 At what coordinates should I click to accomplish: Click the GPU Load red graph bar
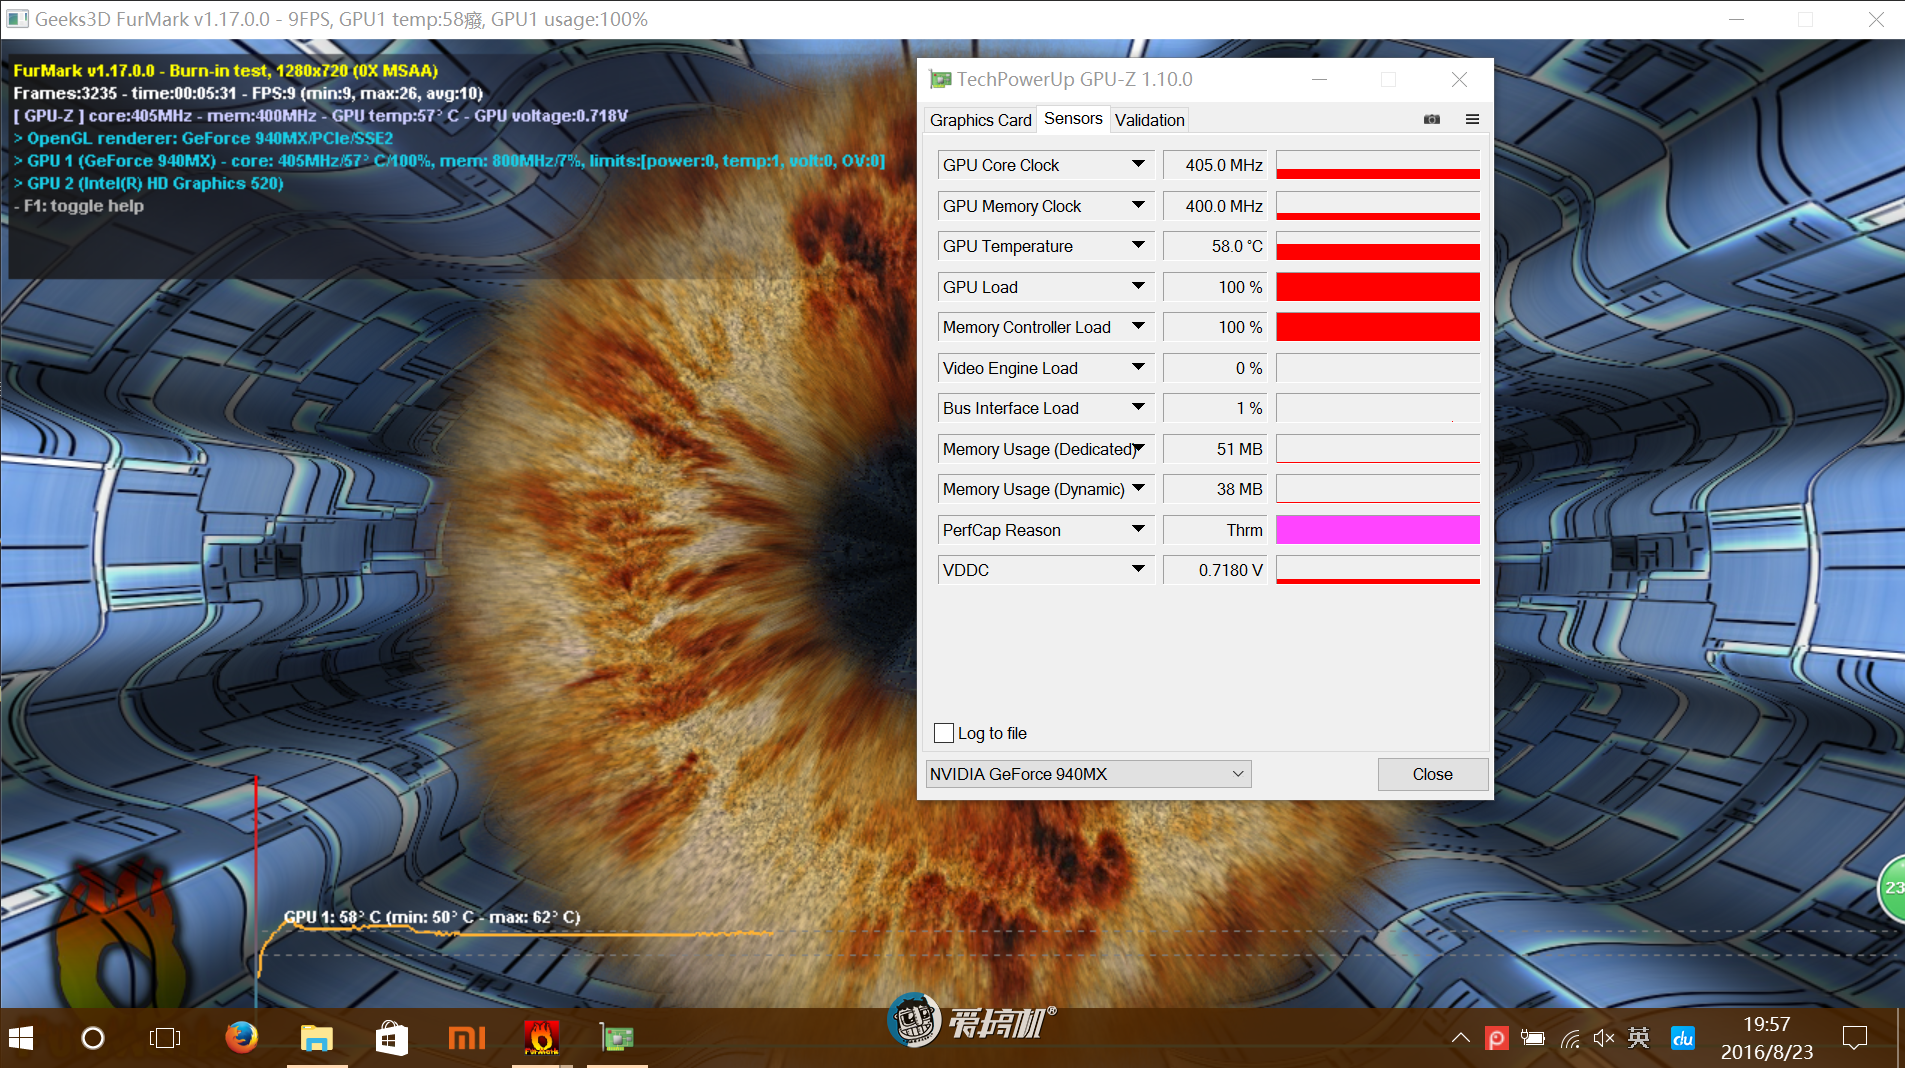pos(1378,287)
